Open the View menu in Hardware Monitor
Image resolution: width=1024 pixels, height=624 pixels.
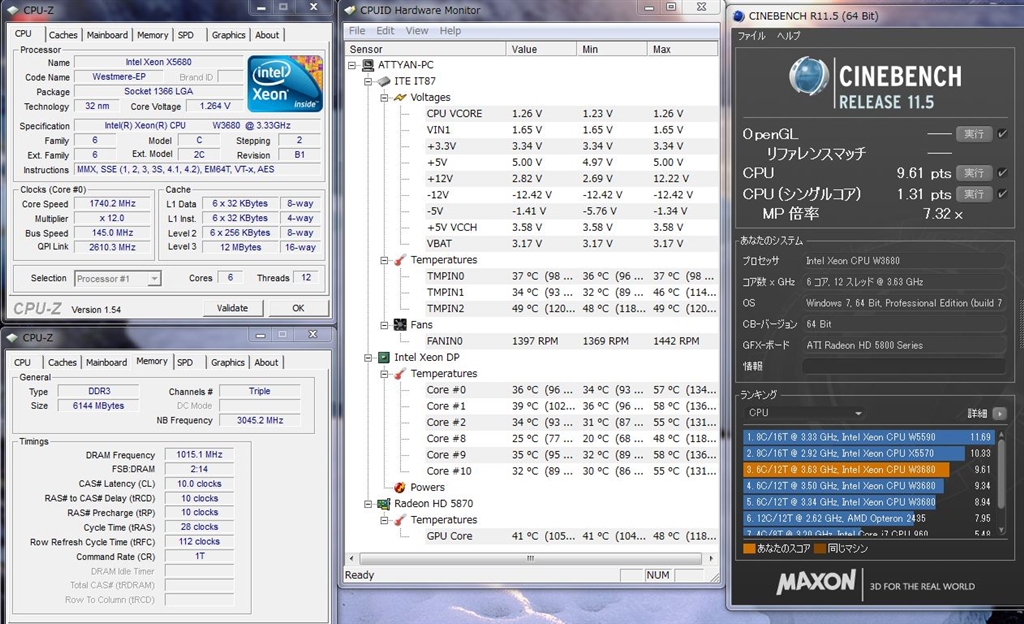(417, 31)
